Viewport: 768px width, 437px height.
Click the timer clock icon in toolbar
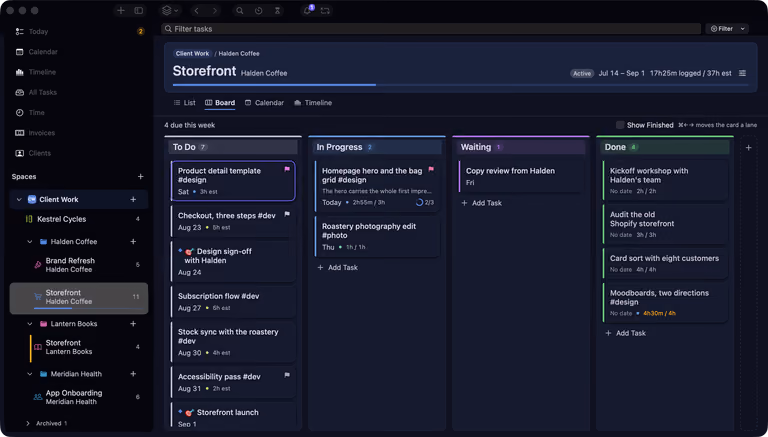[258, 11]
